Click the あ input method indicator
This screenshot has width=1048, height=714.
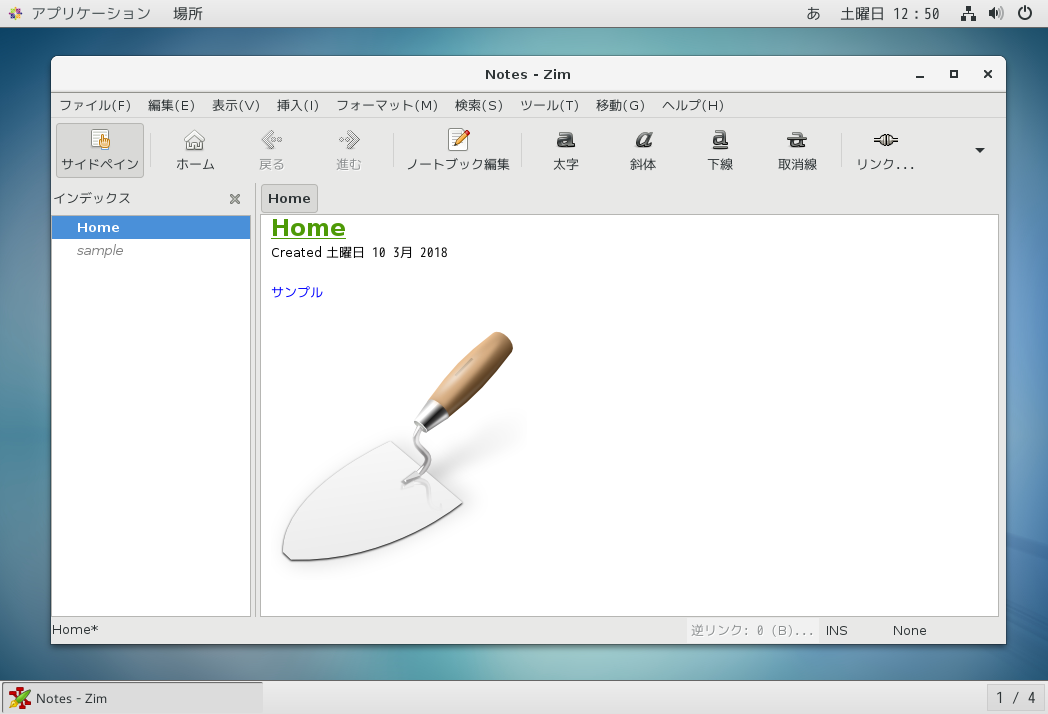tap(813, 13)
